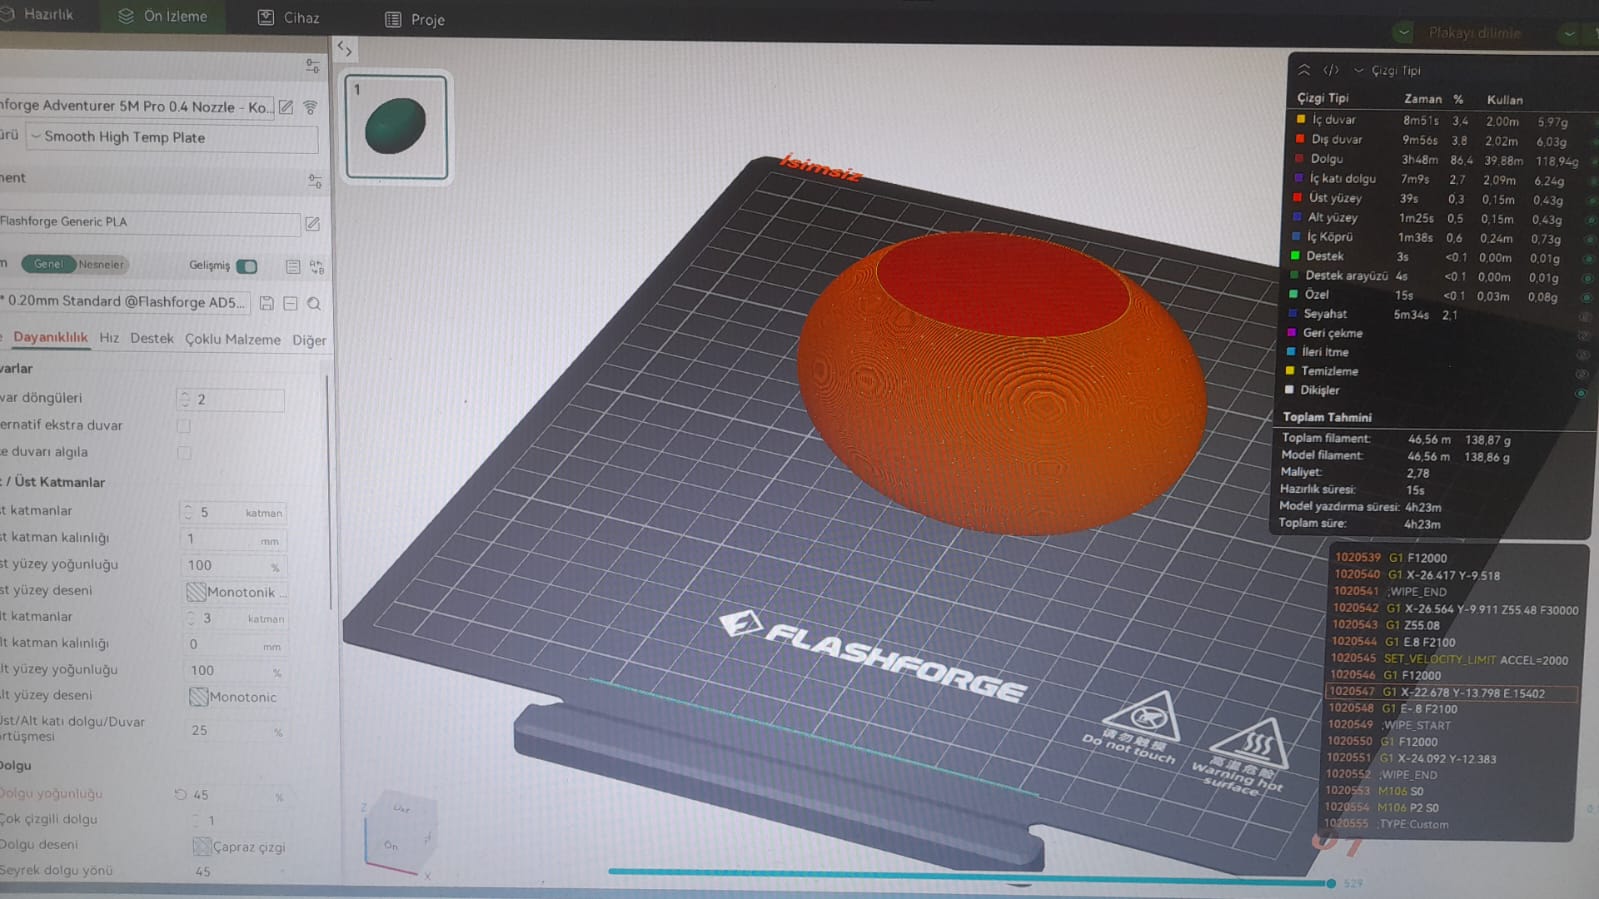Screen dimensions: 1599x899
Task: Hide the Destek line type in preview
Action: [1586, 258]
